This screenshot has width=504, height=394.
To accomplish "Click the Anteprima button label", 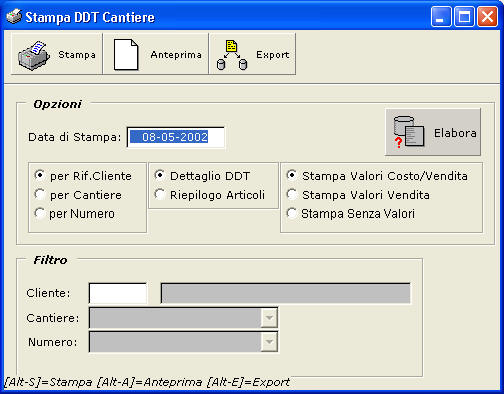I will tap(176, 55).
